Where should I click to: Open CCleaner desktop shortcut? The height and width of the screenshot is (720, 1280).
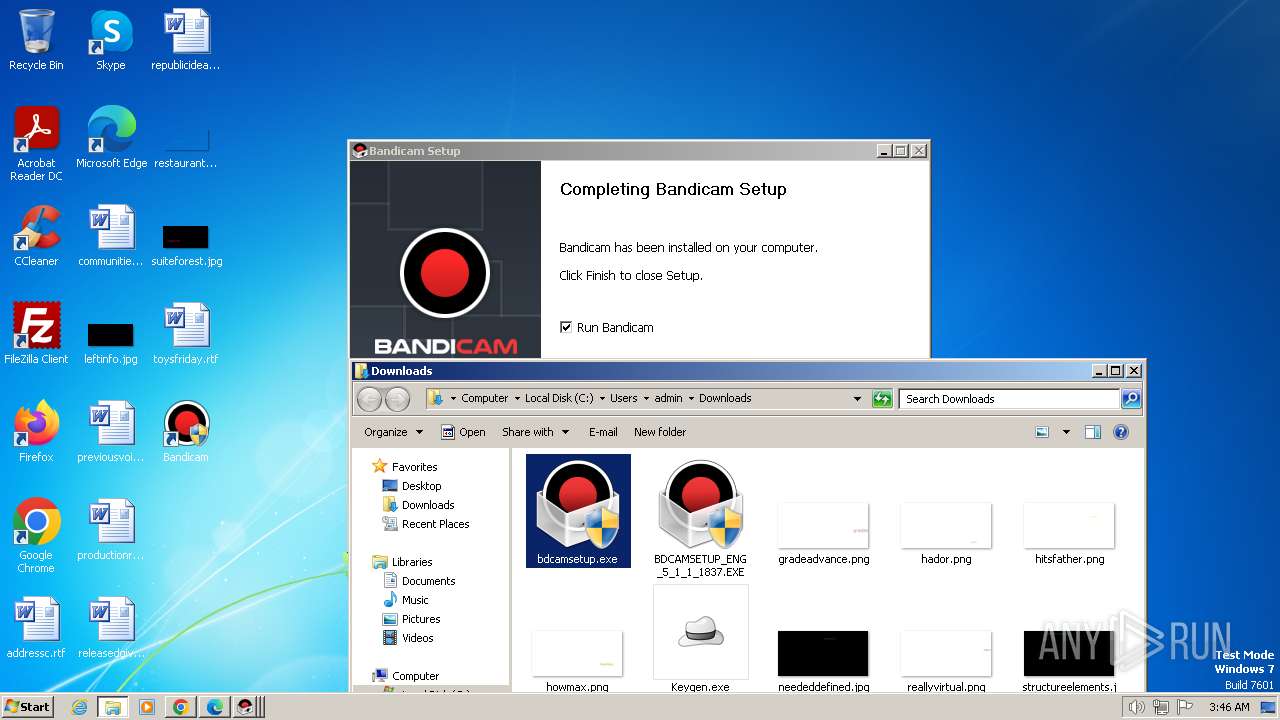click(x=36, y=236)
